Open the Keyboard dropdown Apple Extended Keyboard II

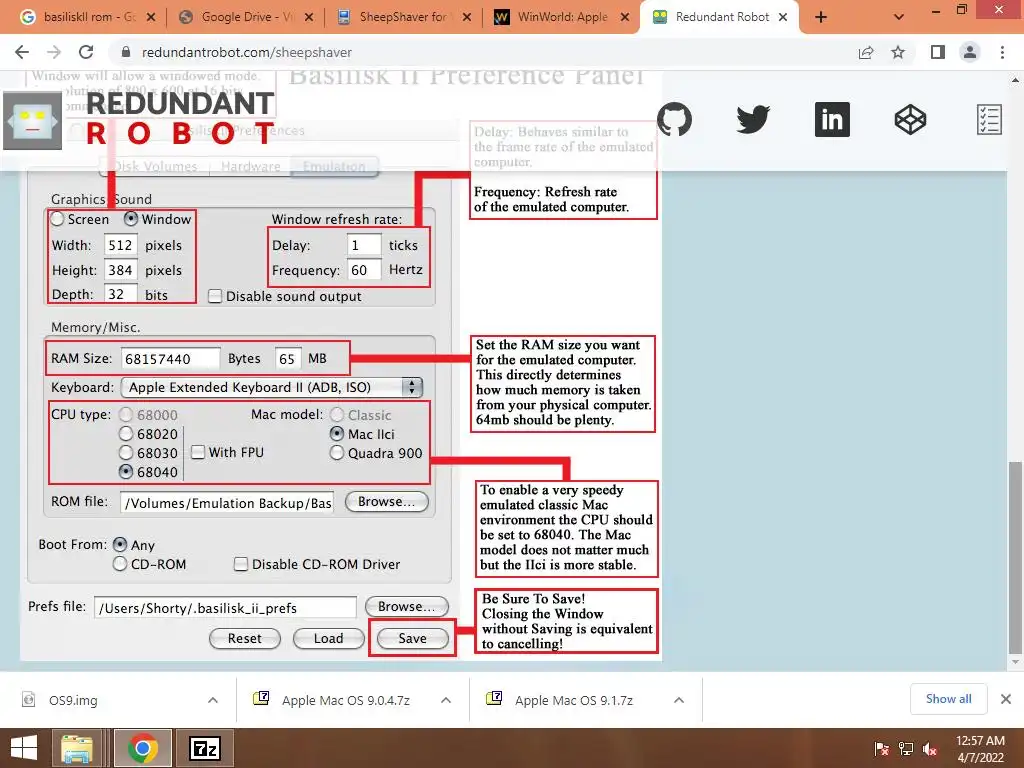click(x=272, y=387)
